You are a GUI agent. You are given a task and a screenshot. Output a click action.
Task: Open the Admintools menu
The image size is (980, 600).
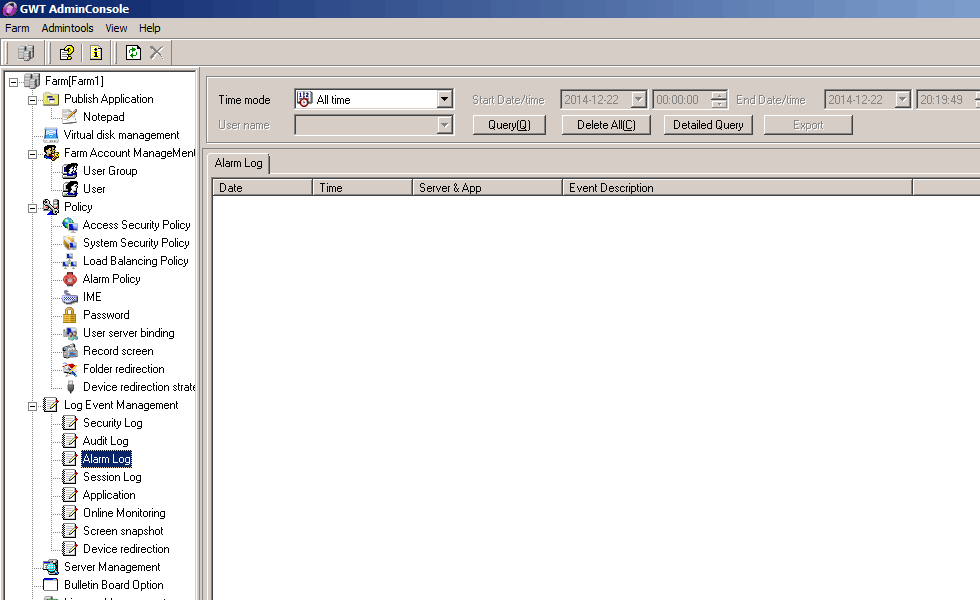pos(67,28)
